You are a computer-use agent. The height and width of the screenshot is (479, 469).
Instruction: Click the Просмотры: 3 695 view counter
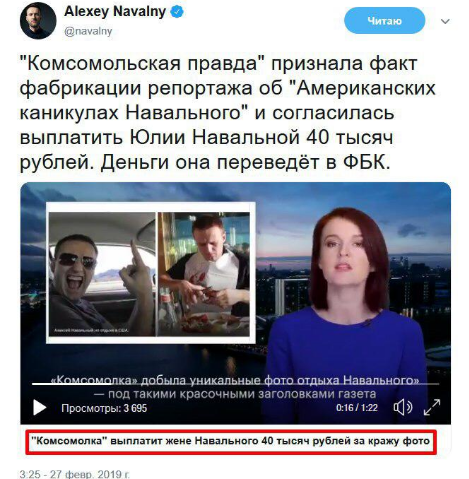coord(104,408)
